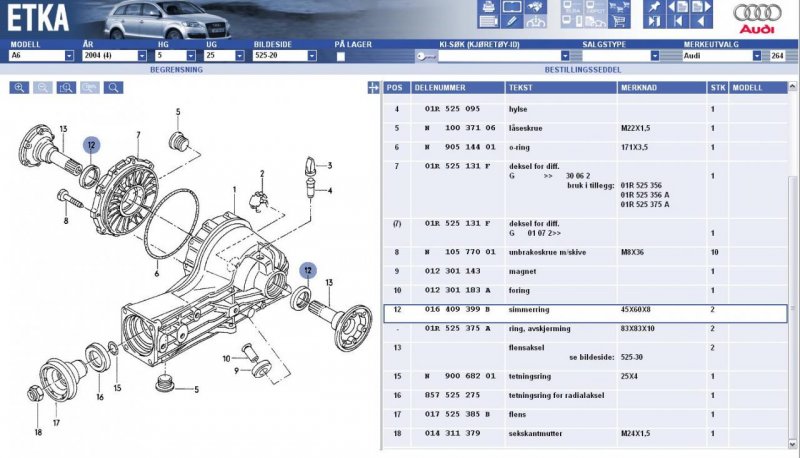
Task: Click the Delenummer column header
Action: click(444, 88)
